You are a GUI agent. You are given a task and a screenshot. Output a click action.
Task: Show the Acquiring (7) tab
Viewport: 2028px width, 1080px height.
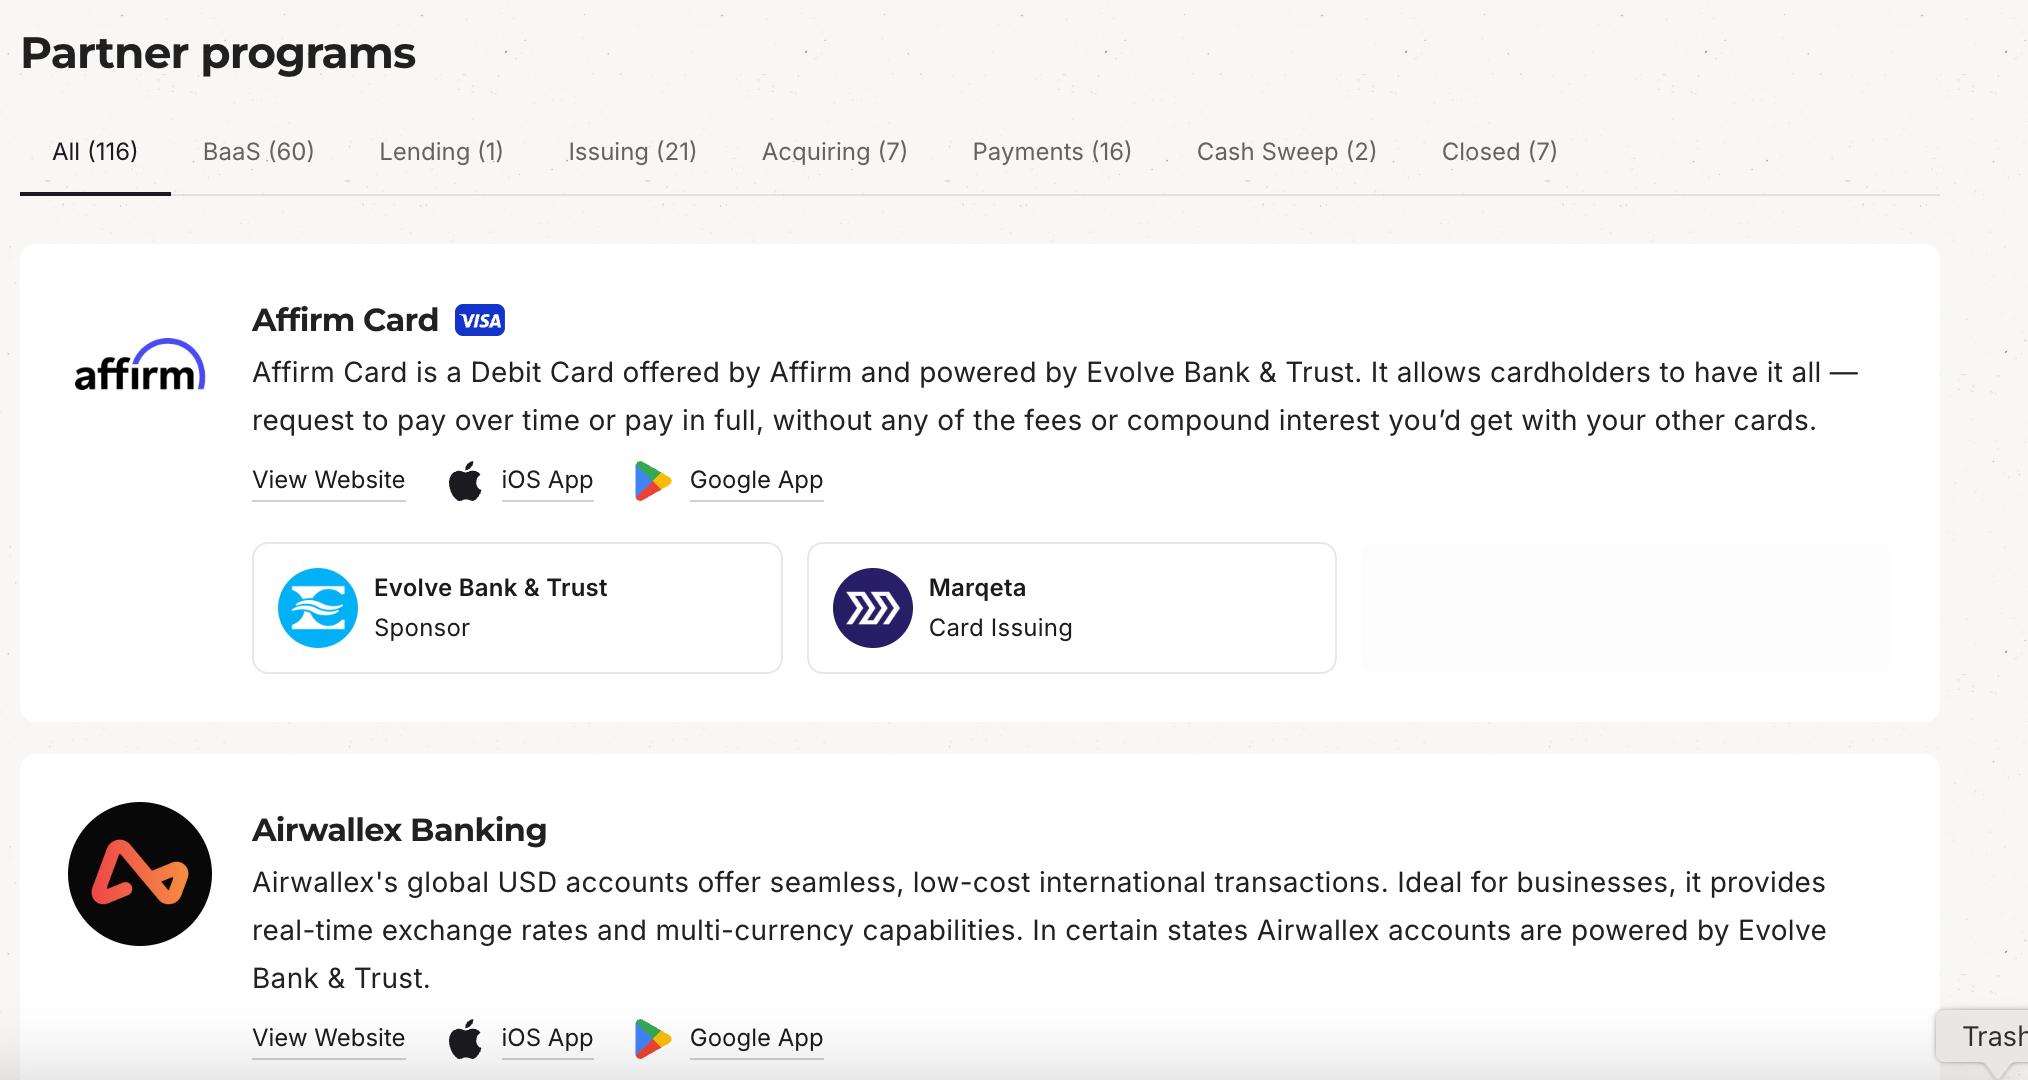[x=834, y=152]
